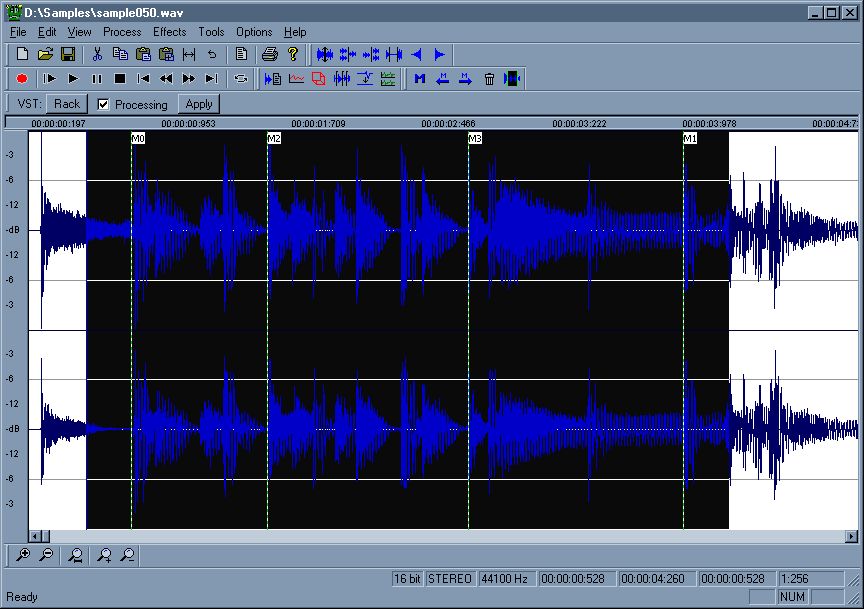
Task: Click the blue 'M' add marker icon
Action: (x=420, y=79)
